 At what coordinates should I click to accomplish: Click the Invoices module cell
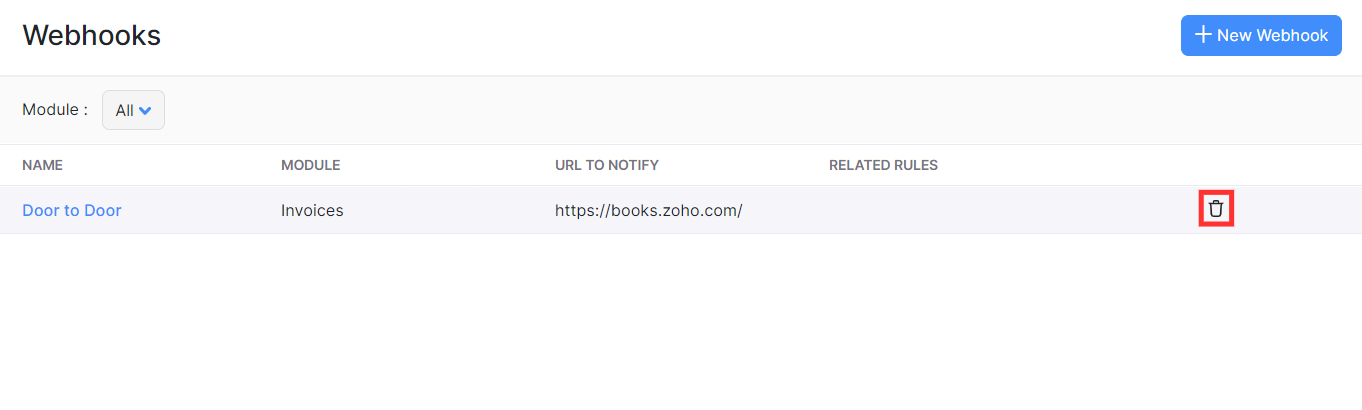[312, 210]
